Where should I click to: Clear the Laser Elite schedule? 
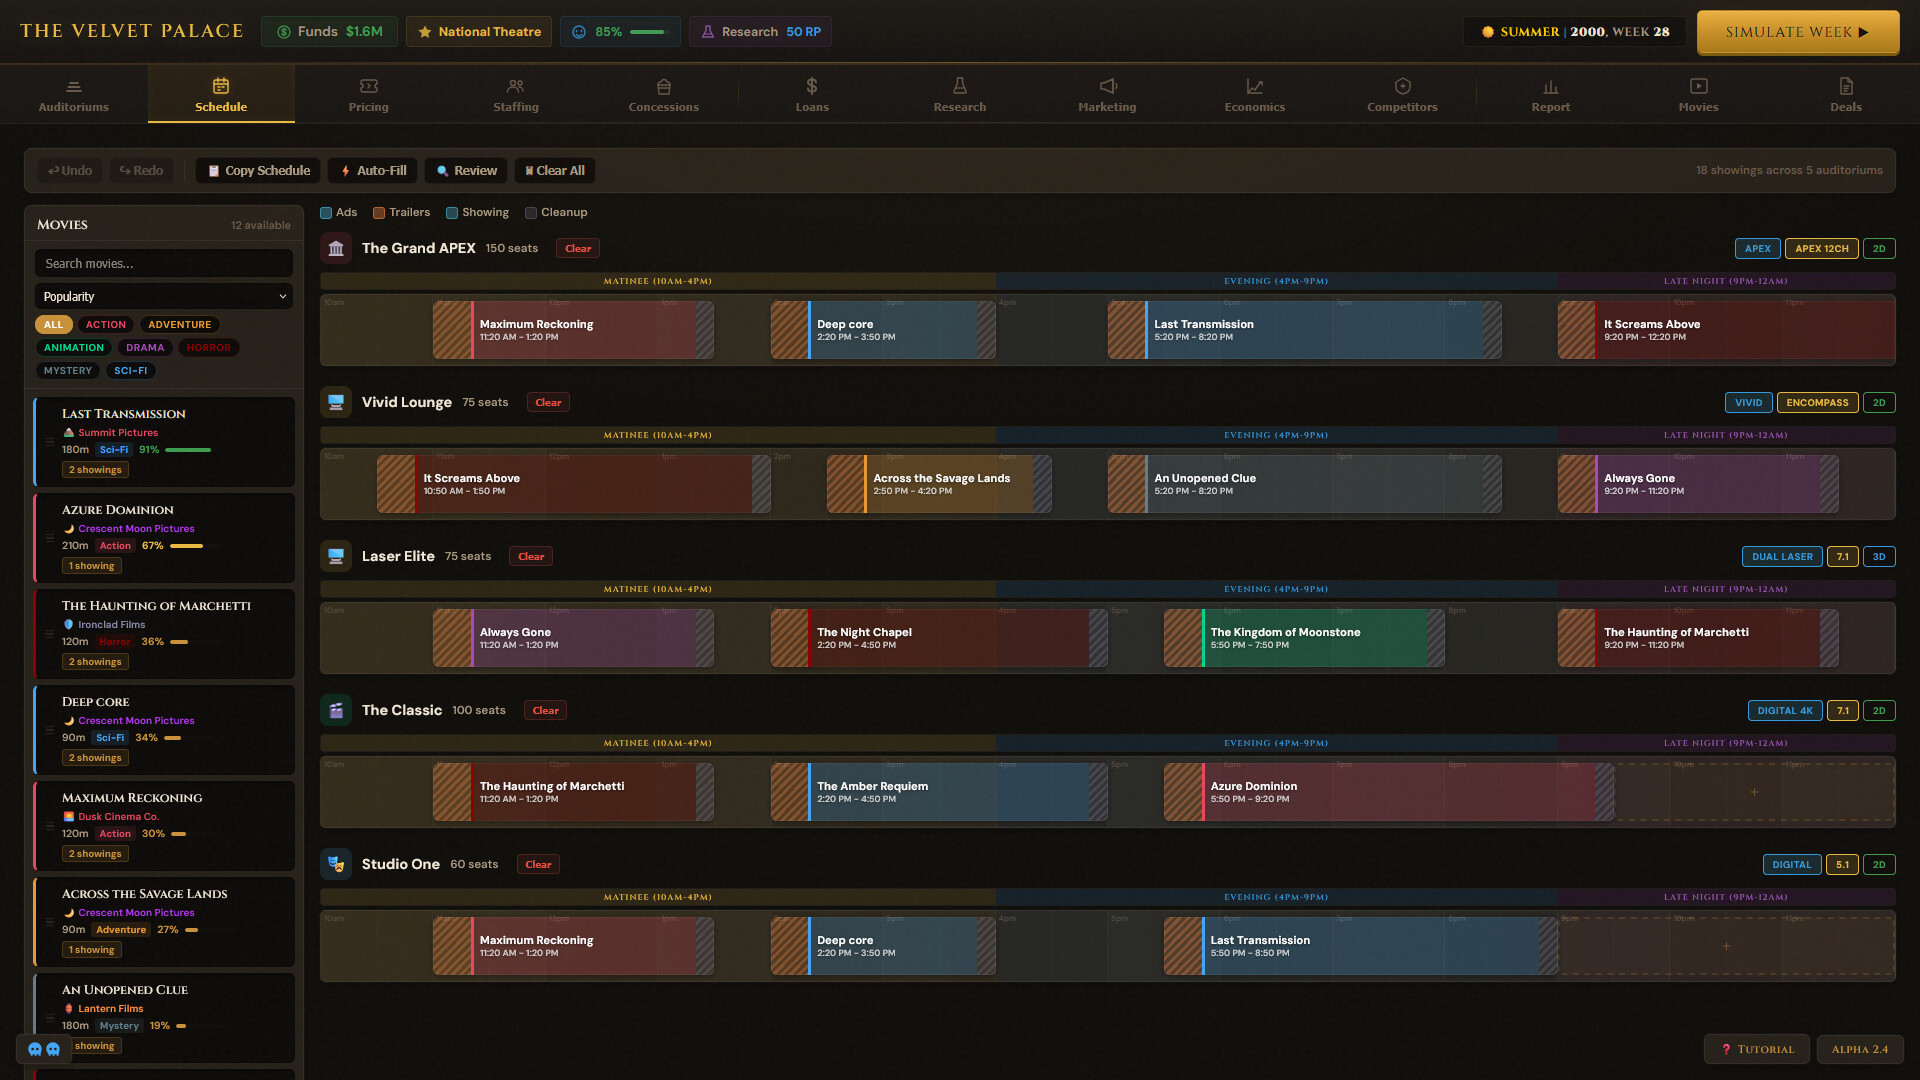[x=531, y=557]
